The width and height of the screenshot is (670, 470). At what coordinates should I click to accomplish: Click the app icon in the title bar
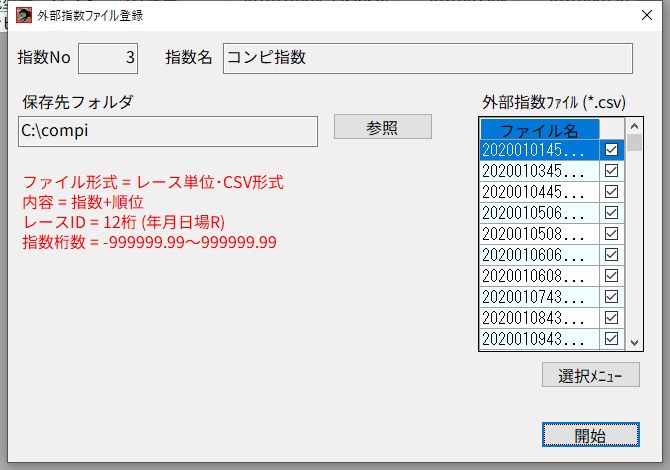click(24, 15)
